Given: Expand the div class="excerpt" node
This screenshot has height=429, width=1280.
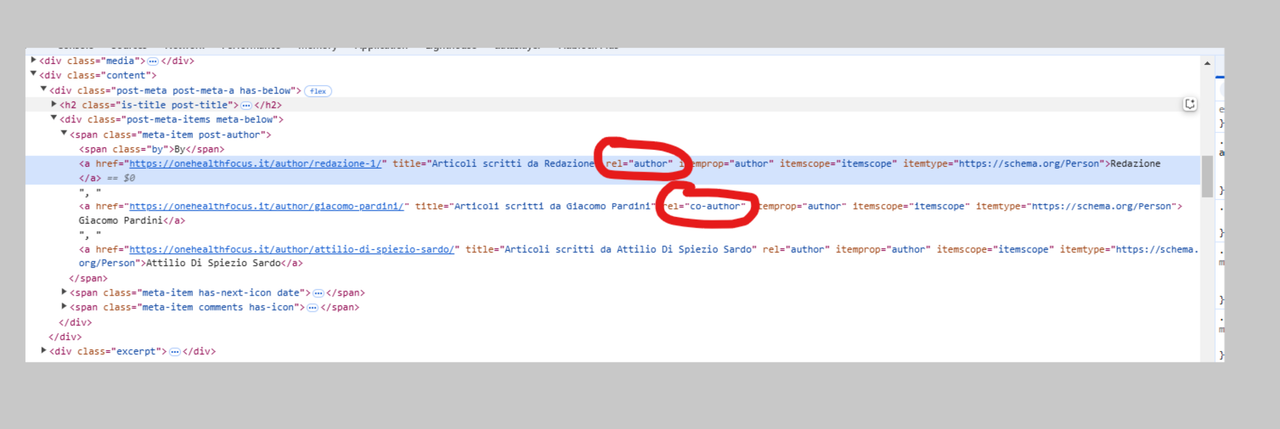Looking at the screenshot, I should click(44, 351).
